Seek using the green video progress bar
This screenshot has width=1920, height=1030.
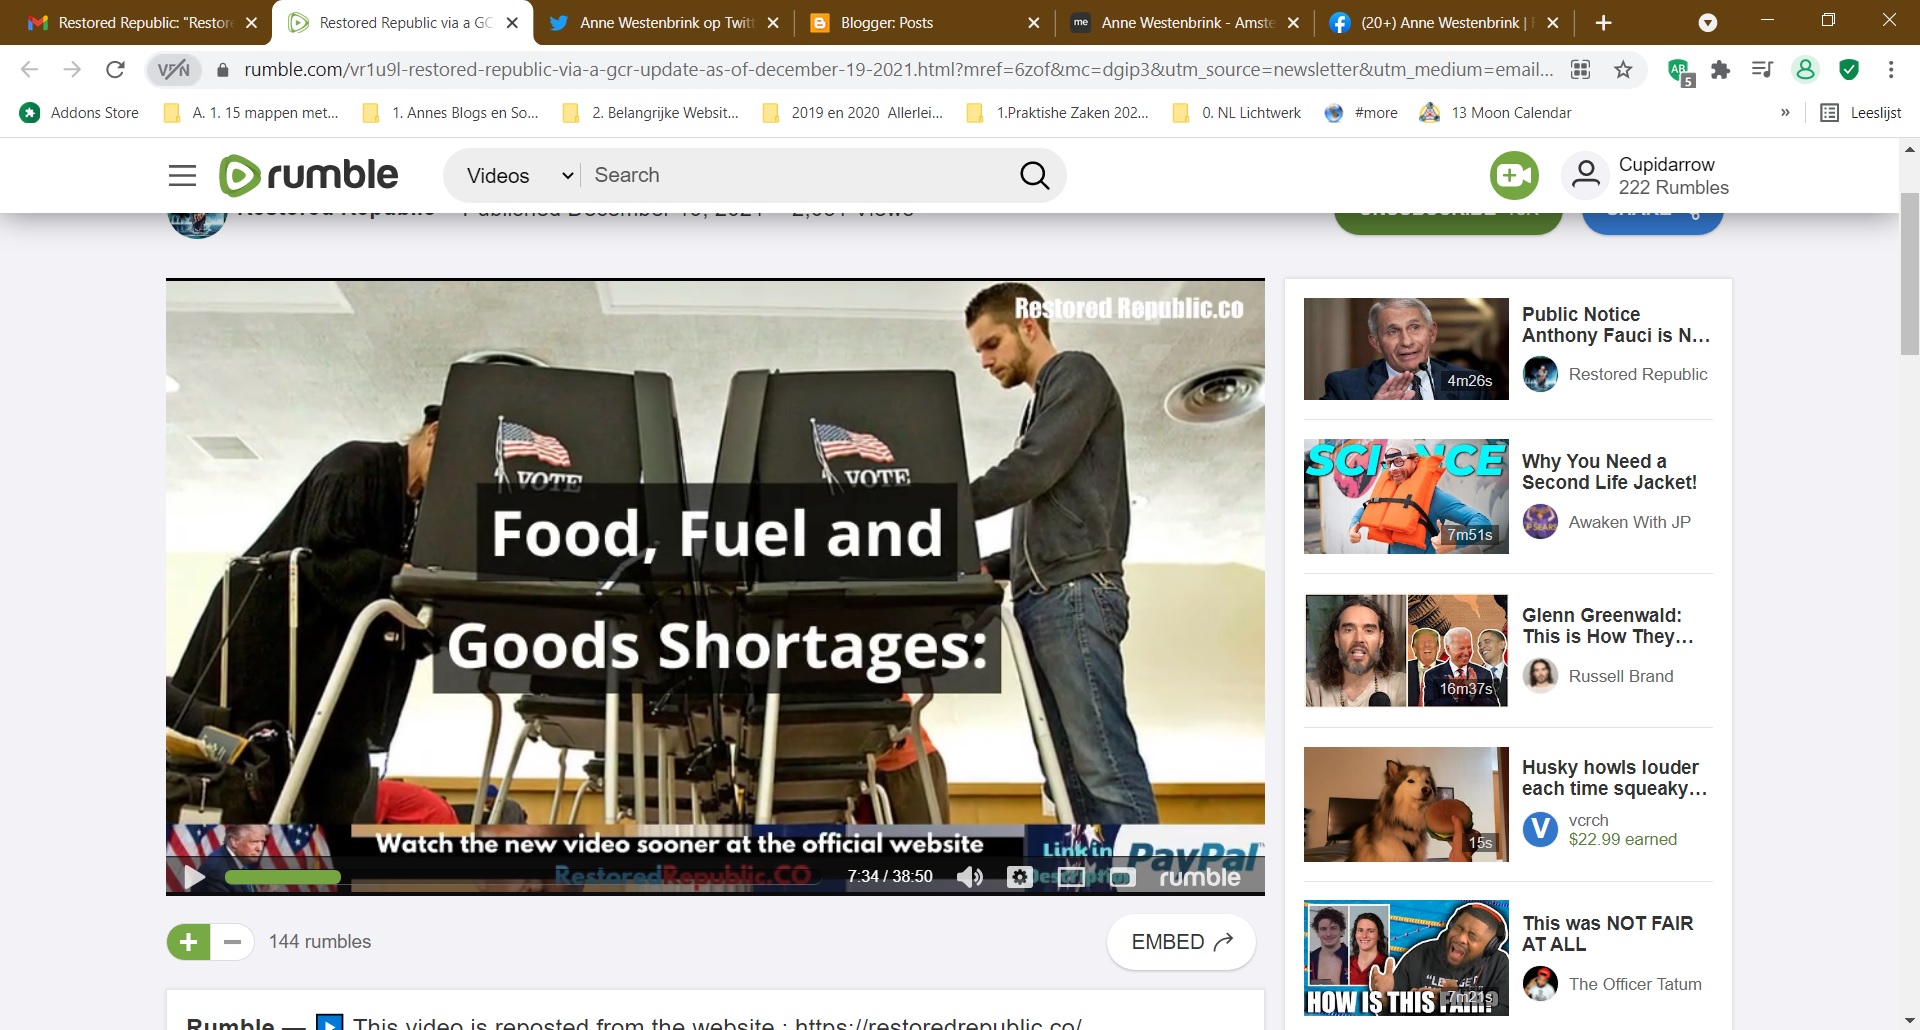(x=282, y=877)
